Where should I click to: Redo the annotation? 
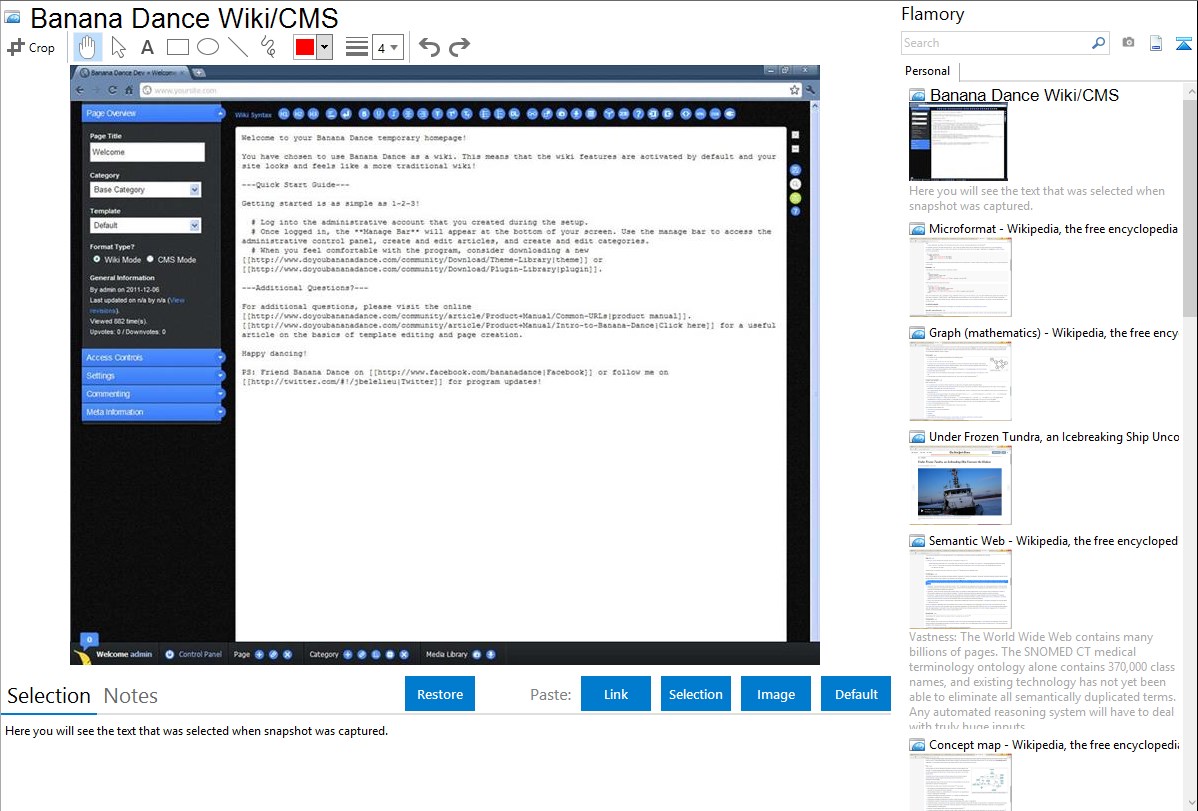[459, 47]
